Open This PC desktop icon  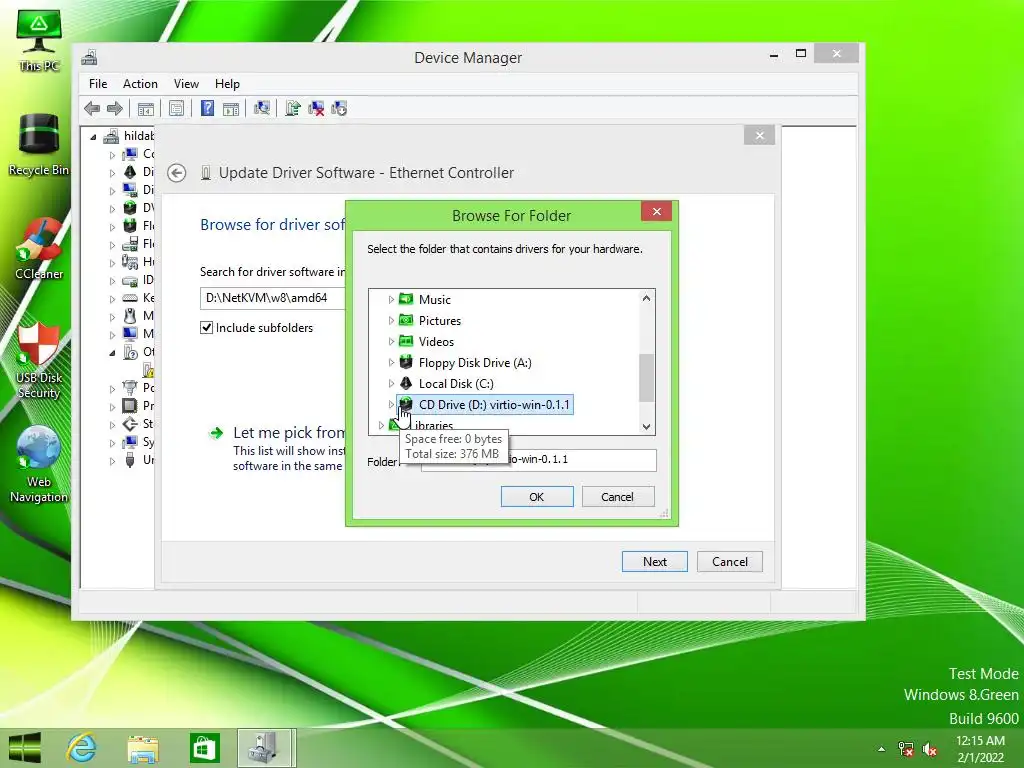(39, 40)
